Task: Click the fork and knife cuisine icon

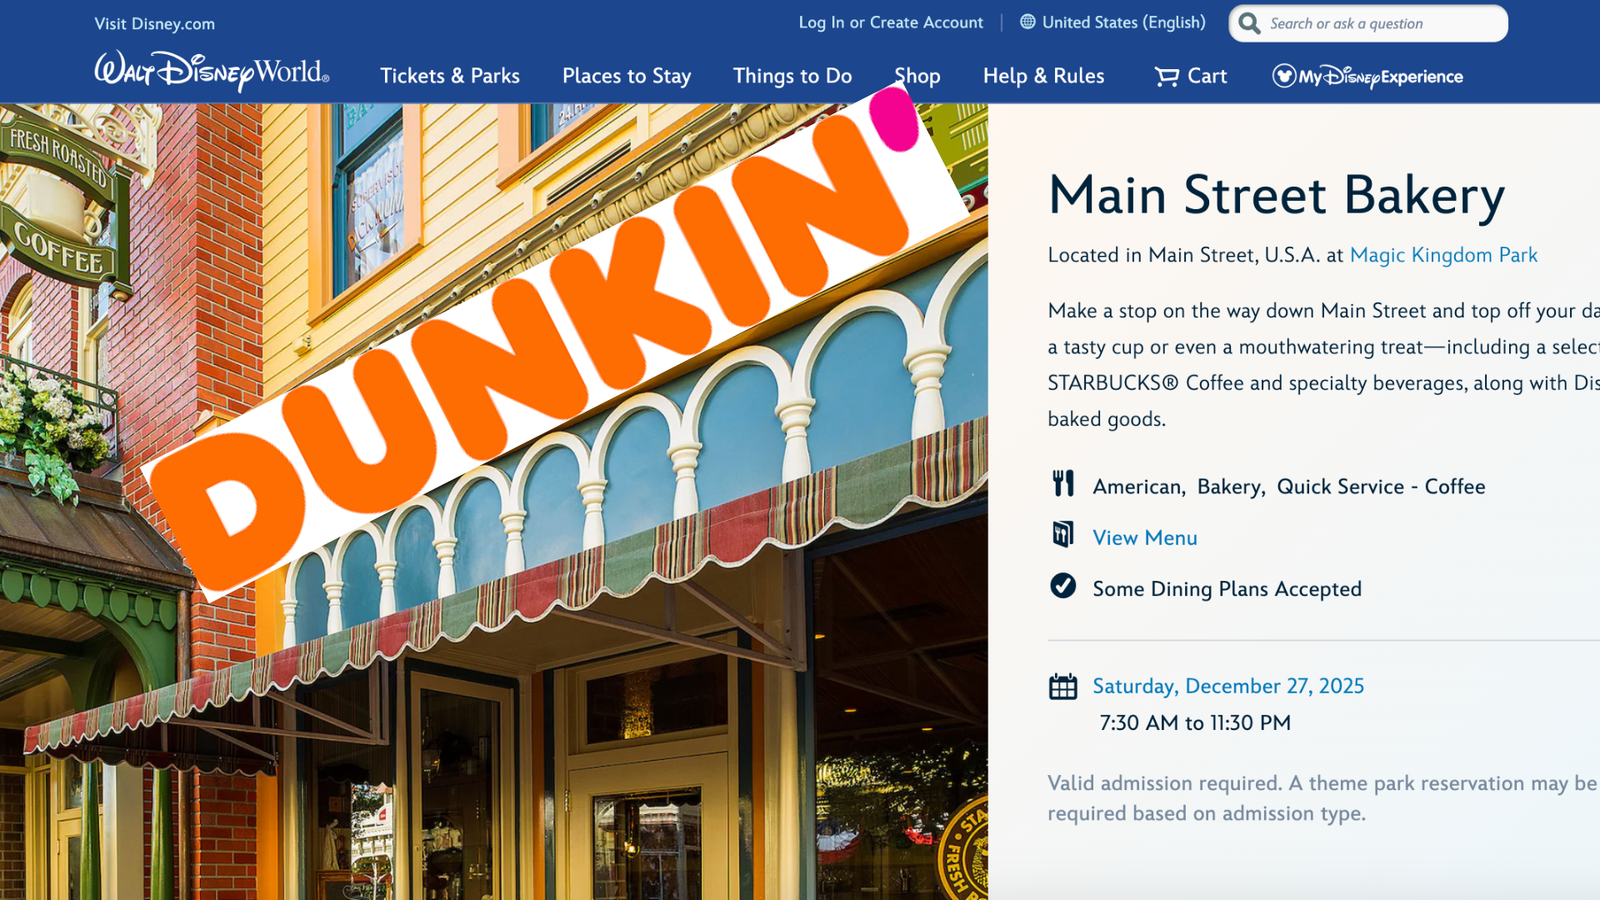Action: 1063,484
